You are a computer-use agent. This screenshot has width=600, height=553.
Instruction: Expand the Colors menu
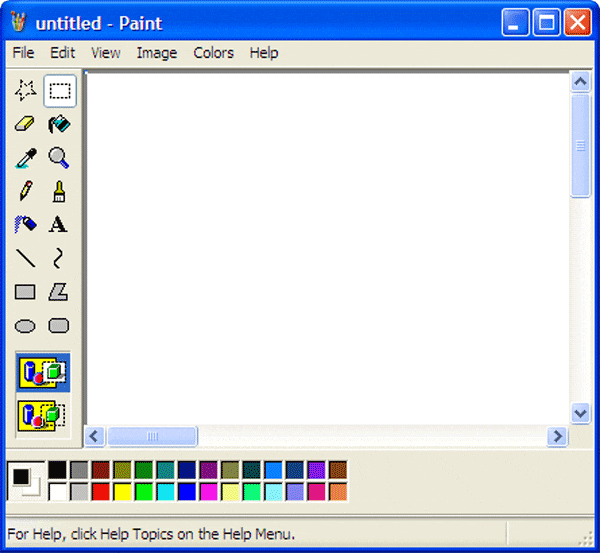coord(213,53)
